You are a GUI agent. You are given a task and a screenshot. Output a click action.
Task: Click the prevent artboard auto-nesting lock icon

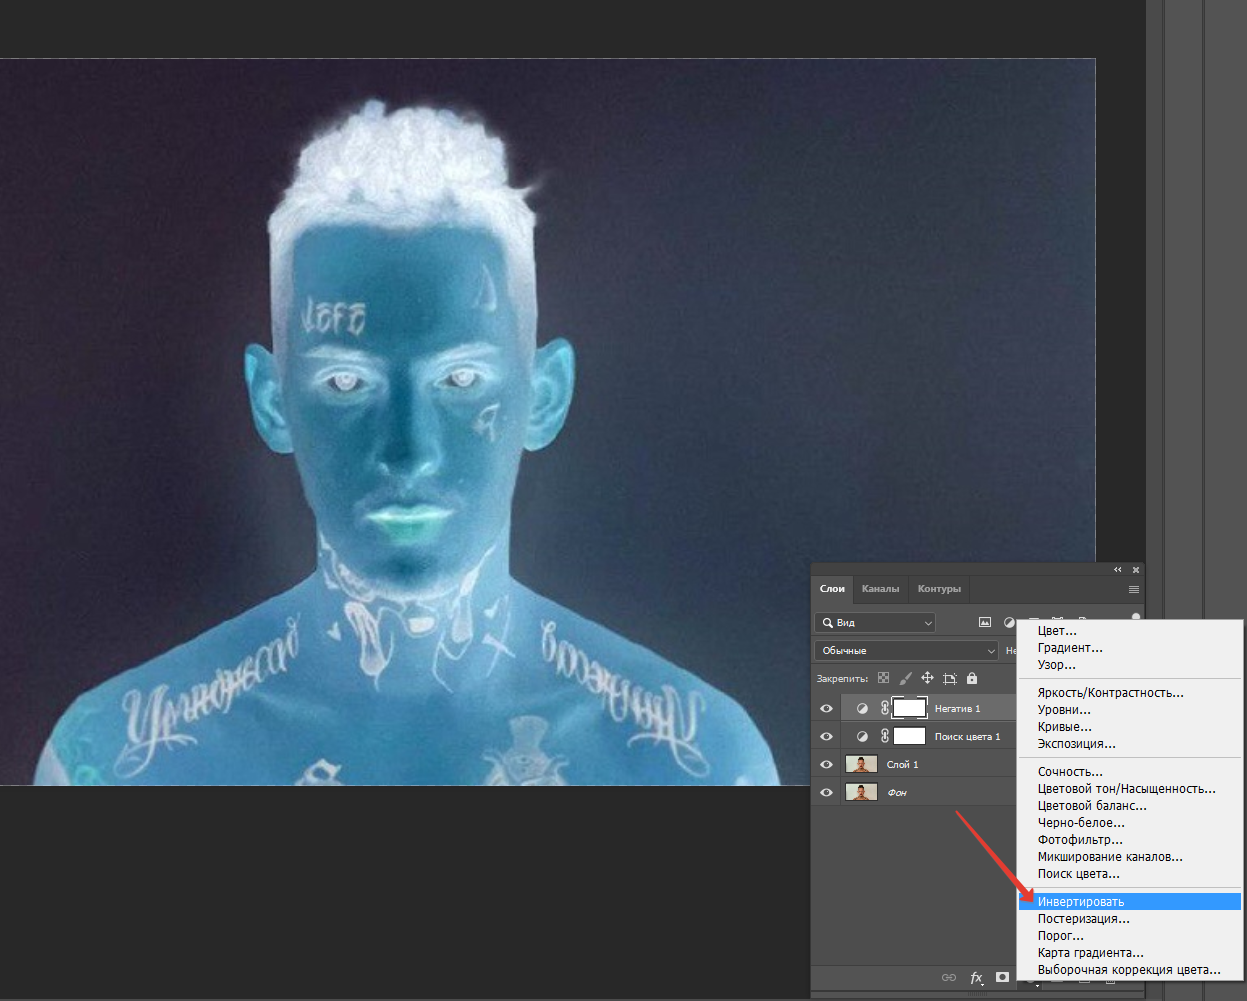click(949, 678)
